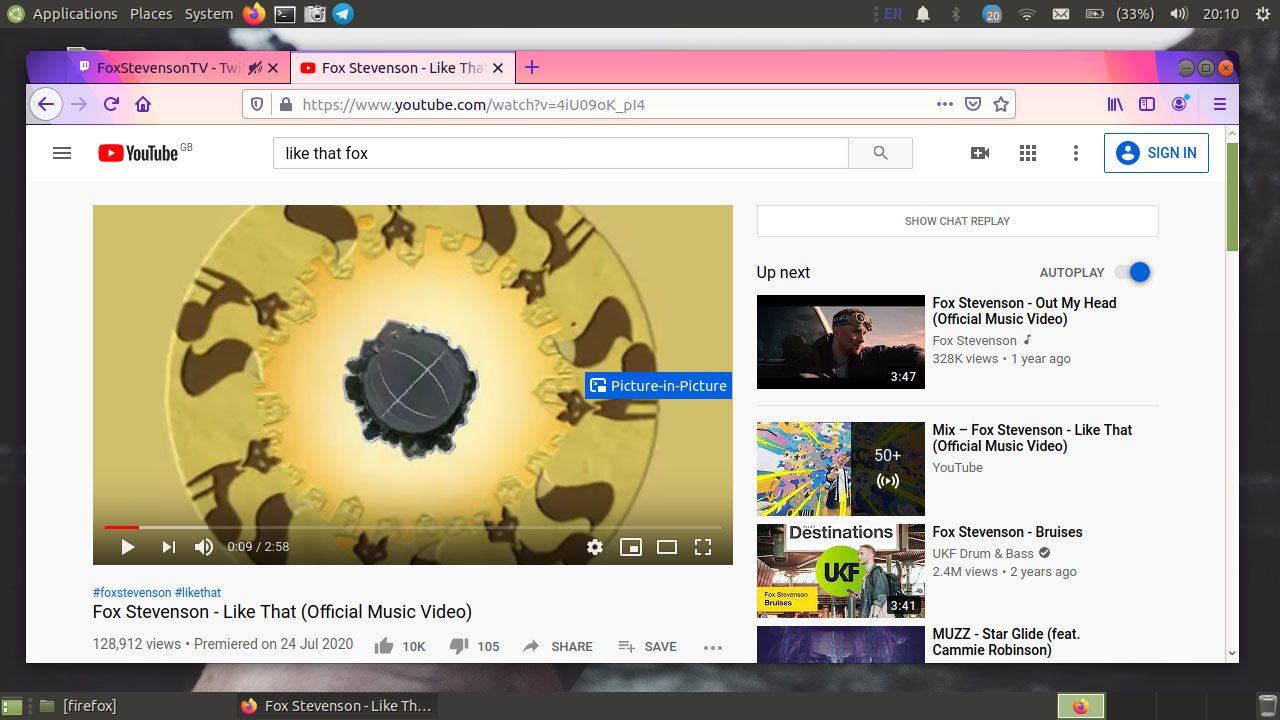The width and height of the screenshot is (1280, 720).
Task: Open the YouTube apps grid
Action: 1028,153
